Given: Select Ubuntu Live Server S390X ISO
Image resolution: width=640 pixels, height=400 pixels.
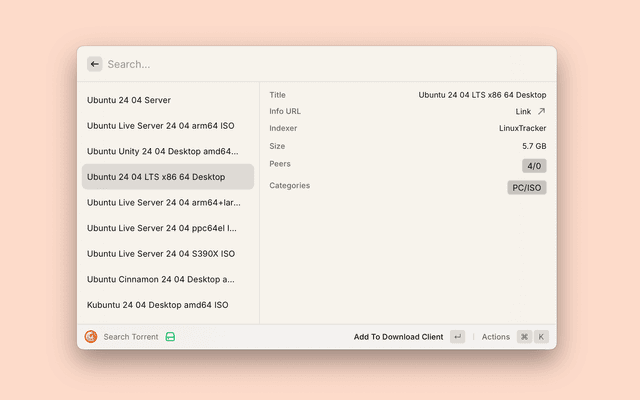Looking at the screenshot, I should [x=167, y=254].
